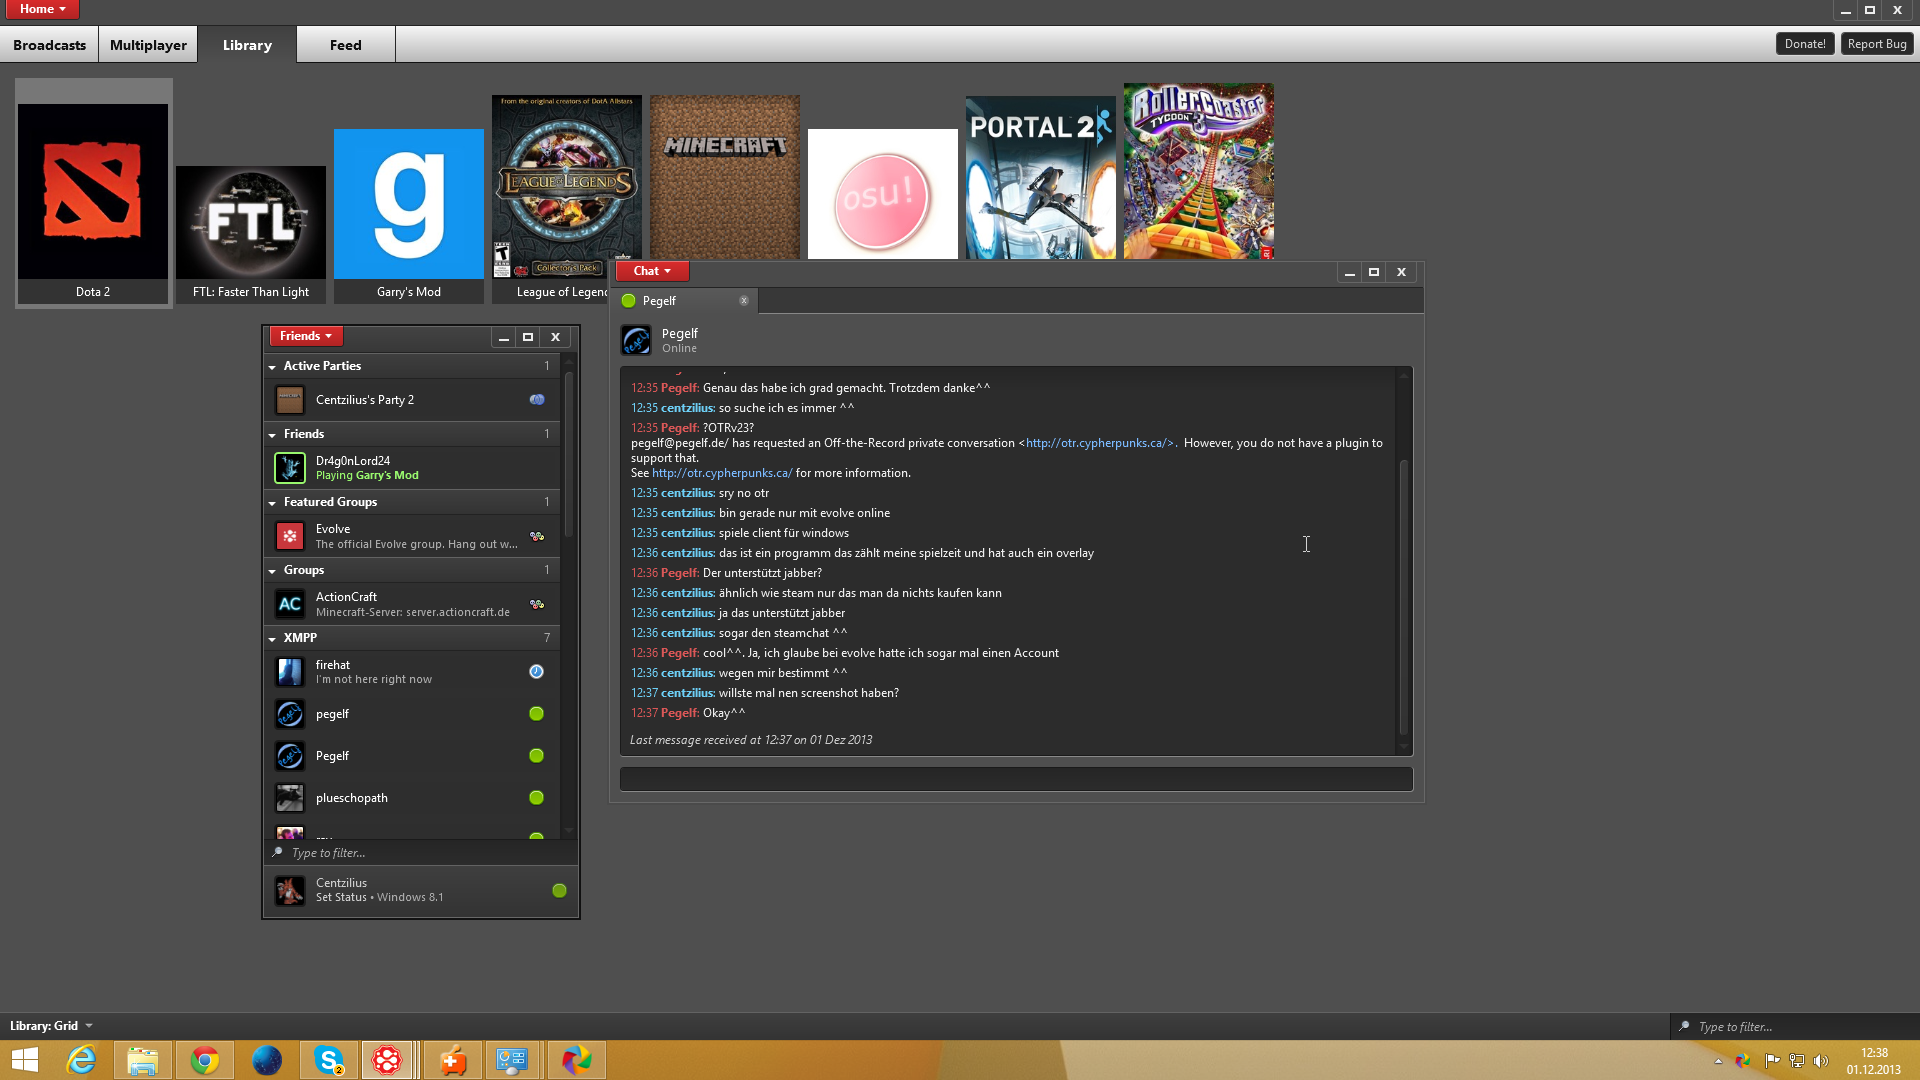Click Centzilius green online status indicator
The image size is (1920, 1080).
tap(559, 891)
